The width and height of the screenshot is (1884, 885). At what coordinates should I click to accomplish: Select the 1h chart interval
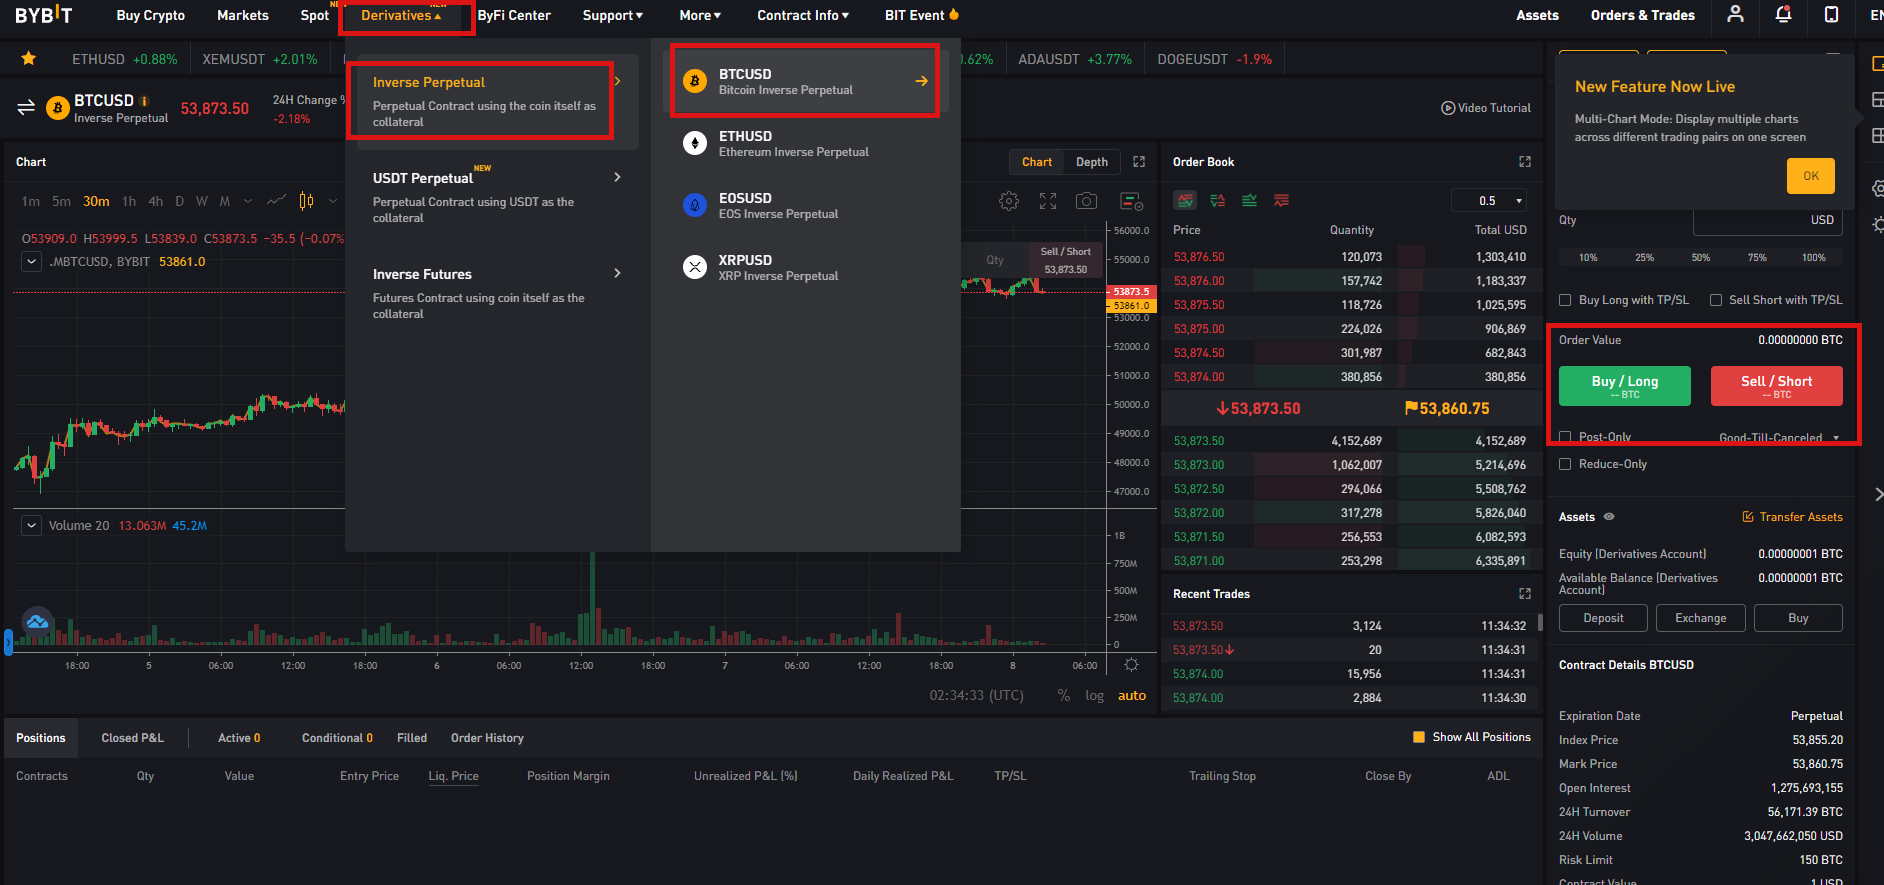tap(129, 201)
